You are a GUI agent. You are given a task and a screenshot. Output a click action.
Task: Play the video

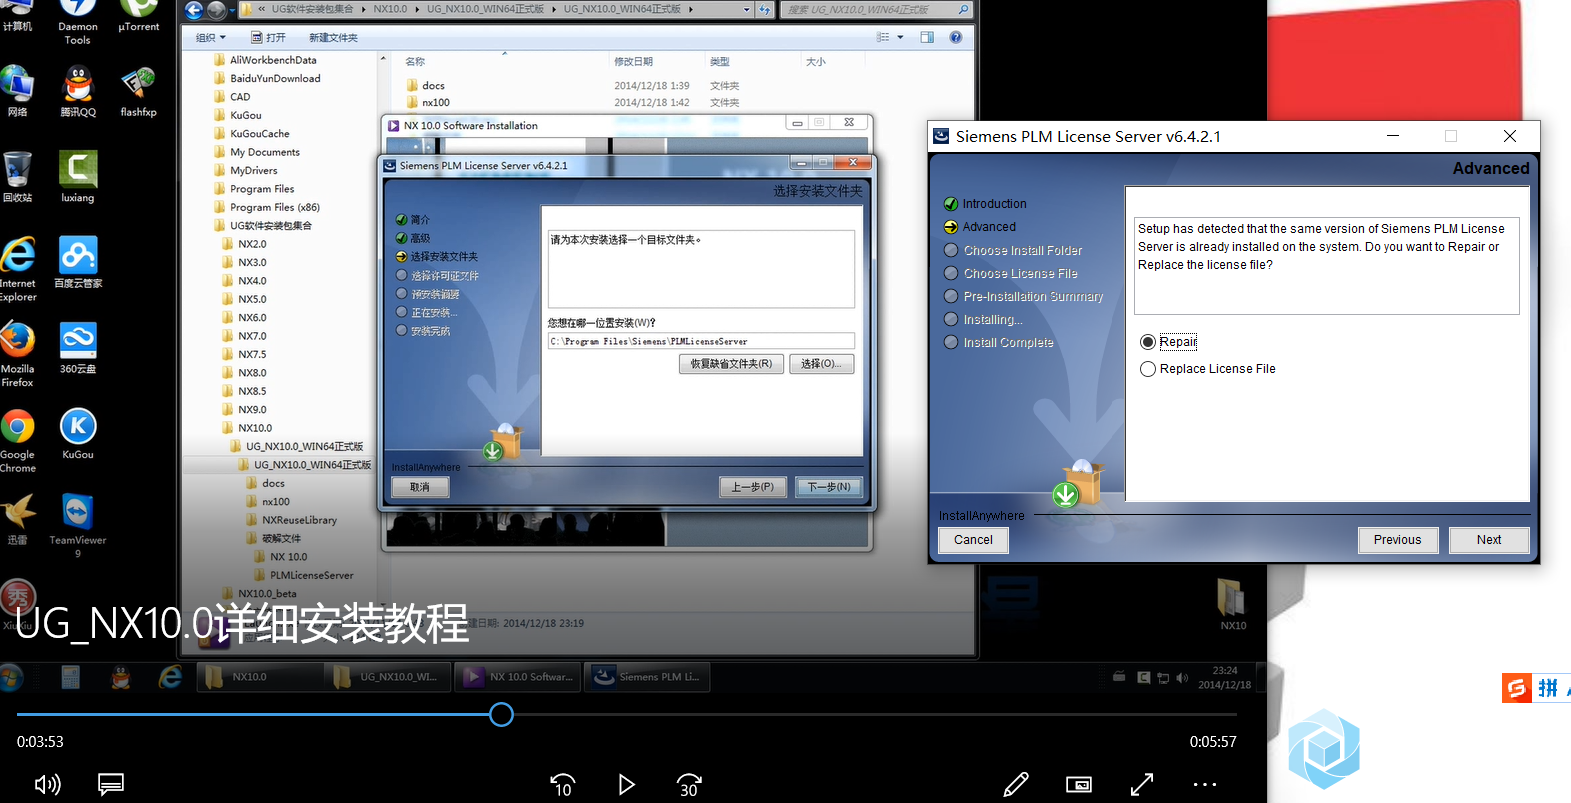tap(626, 785)
